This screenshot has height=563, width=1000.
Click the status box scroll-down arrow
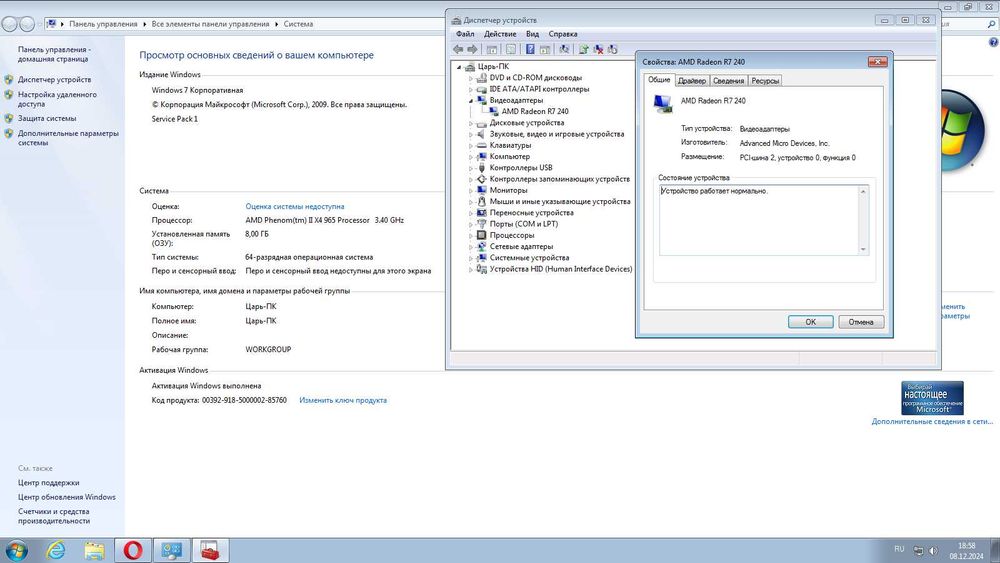coord(864,249)
